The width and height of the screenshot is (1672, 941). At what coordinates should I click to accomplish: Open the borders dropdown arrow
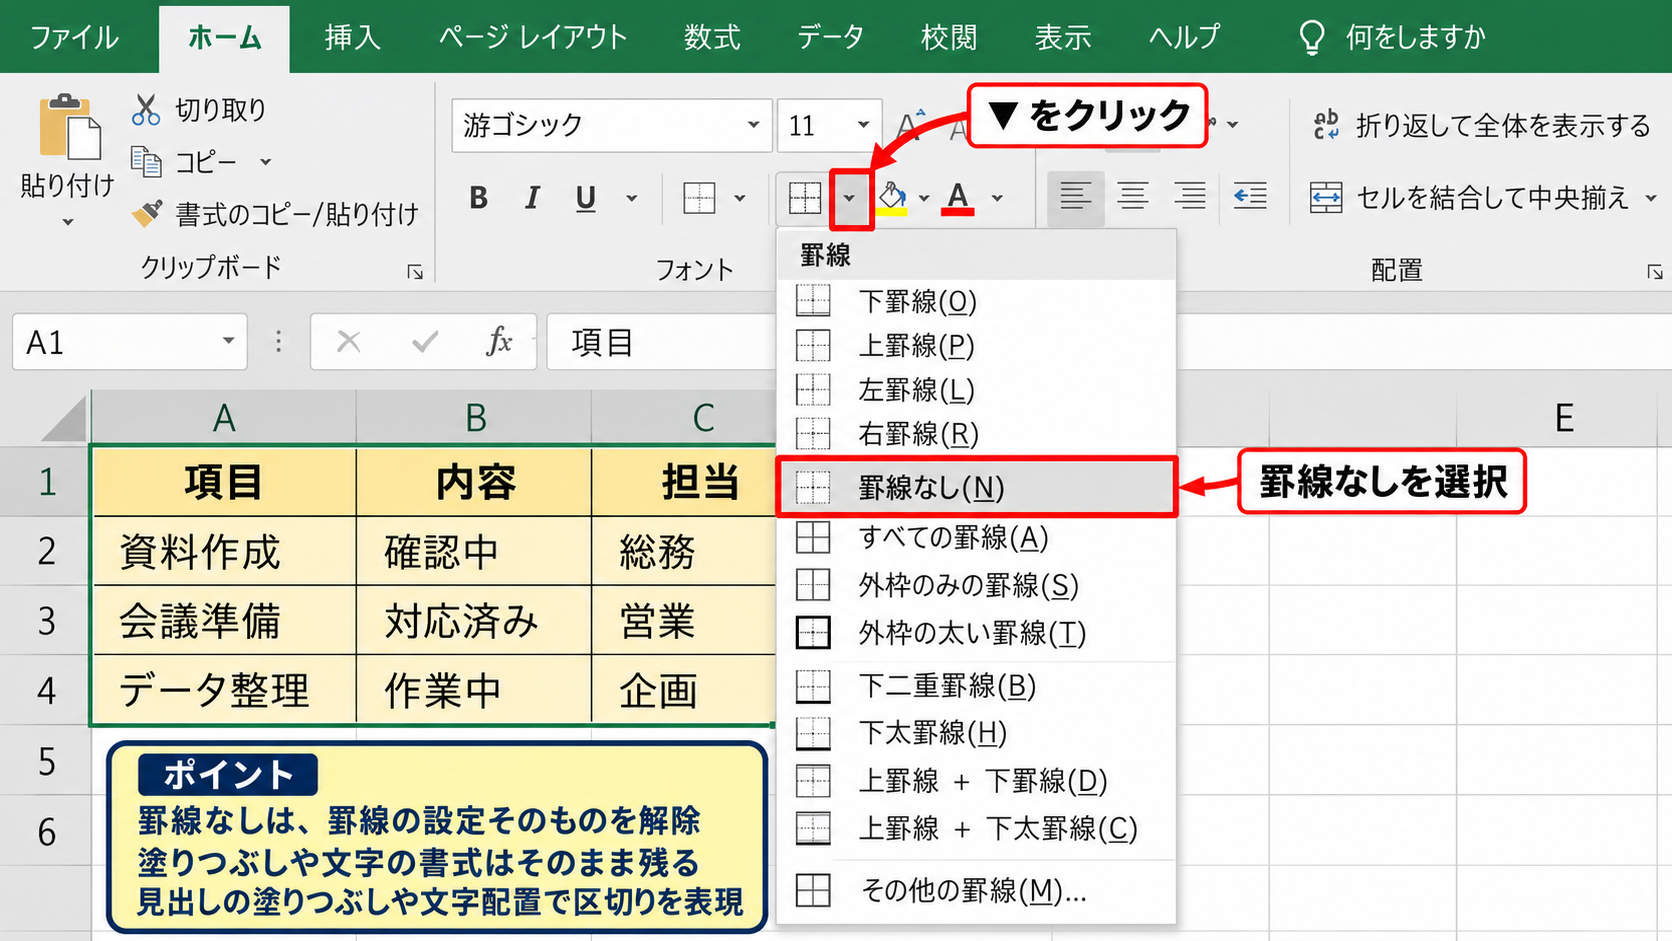849,198
